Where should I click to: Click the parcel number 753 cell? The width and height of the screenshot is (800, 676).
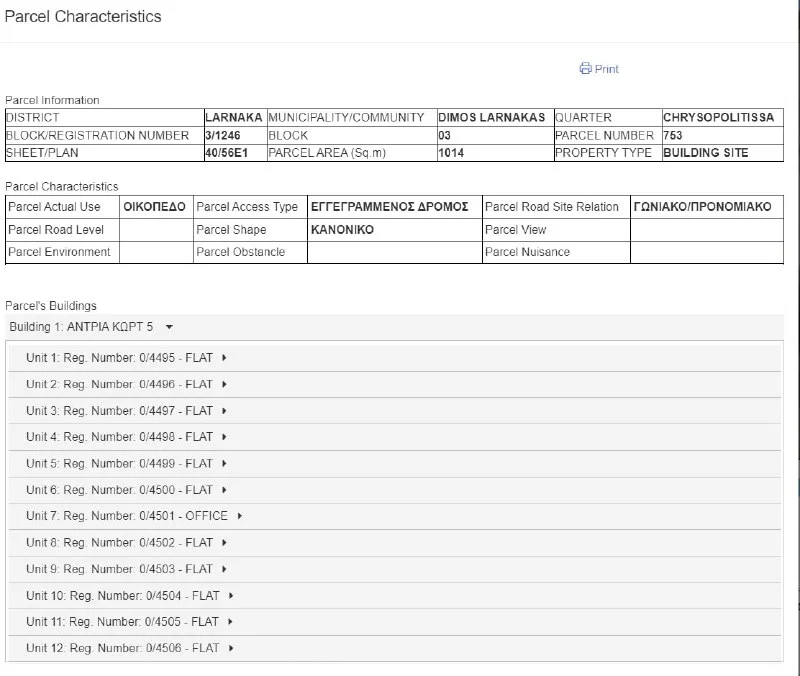(672, 135)
